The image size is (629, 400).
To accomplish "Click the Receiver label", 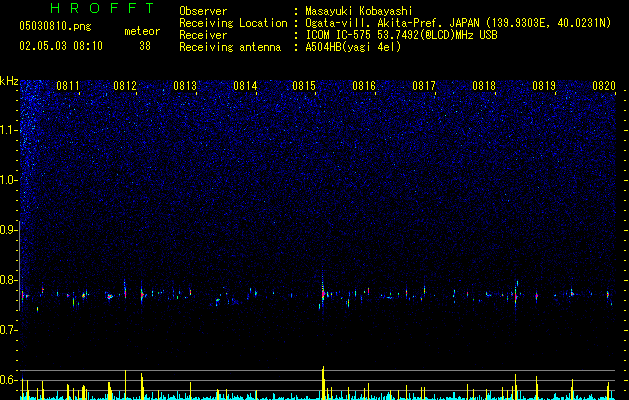I will coord(203,35).
